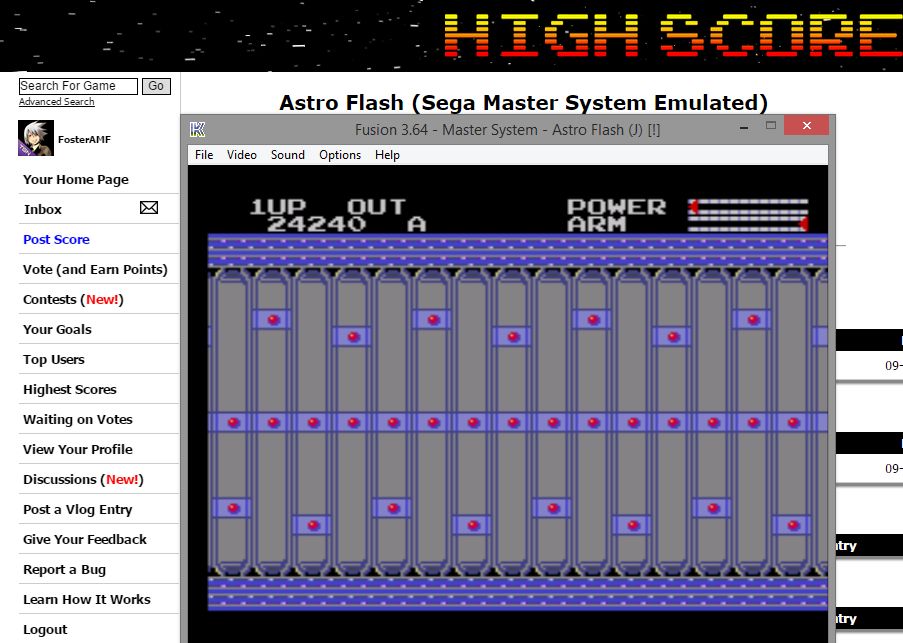903x643 pixels.
Task: Click Report a Bug link
Action: point(65,569)
